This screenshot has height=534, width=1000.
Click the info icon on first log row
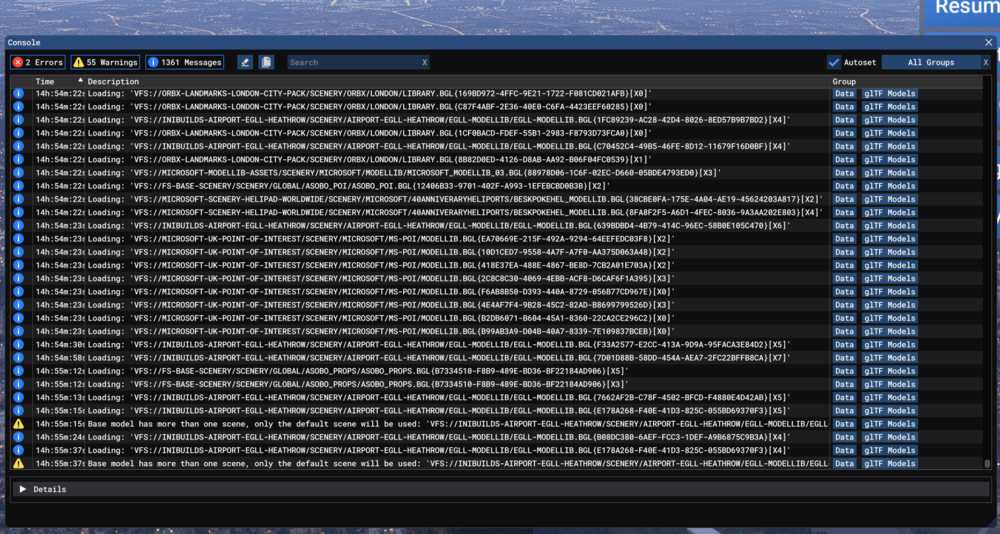click(x=18, y=93)
